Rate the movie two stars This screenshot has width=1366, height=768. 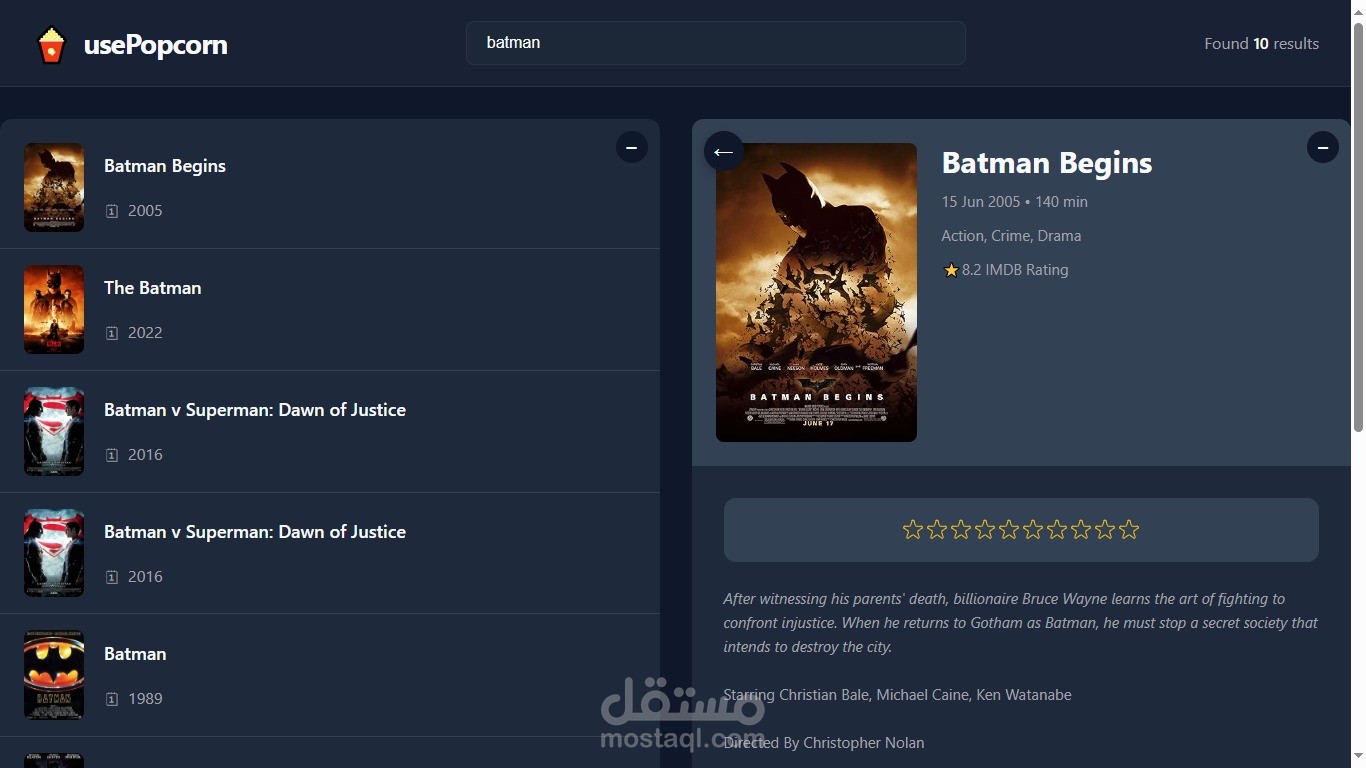pyautogui.click(x=937, y=530)
